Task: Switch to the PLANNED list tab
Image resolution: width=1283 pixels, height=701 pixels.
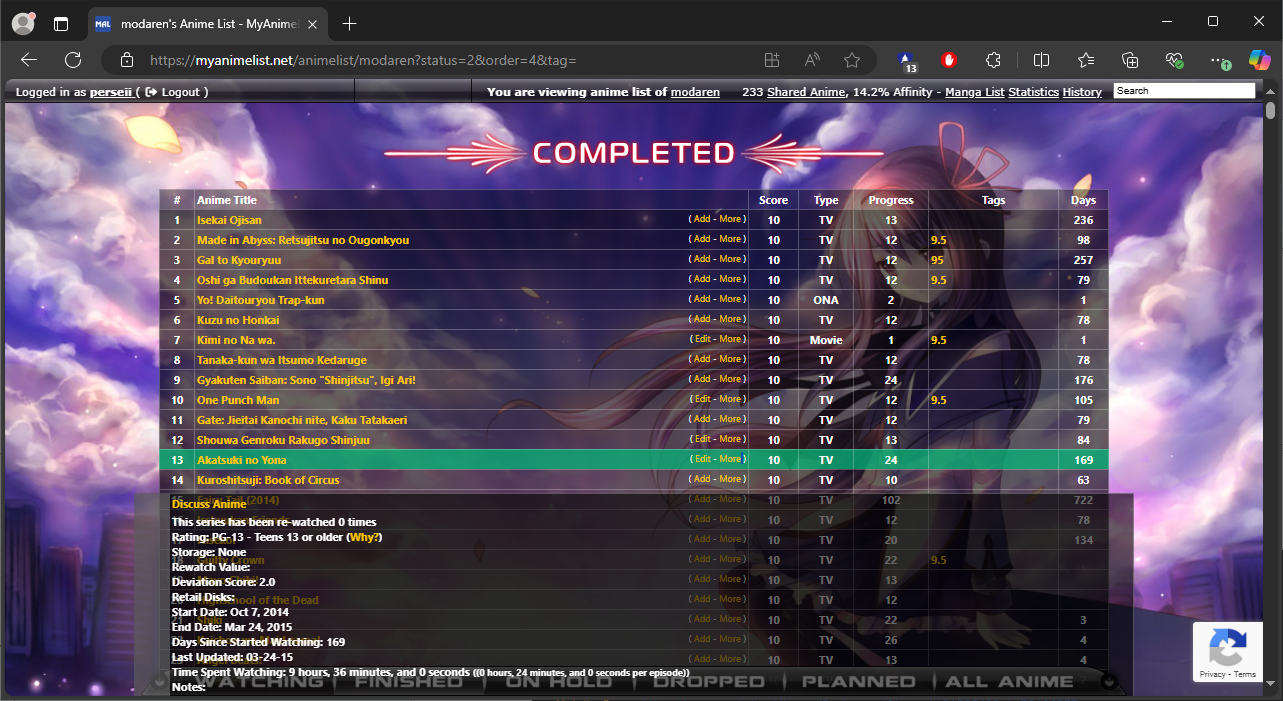Action: (x=859, y=682)
